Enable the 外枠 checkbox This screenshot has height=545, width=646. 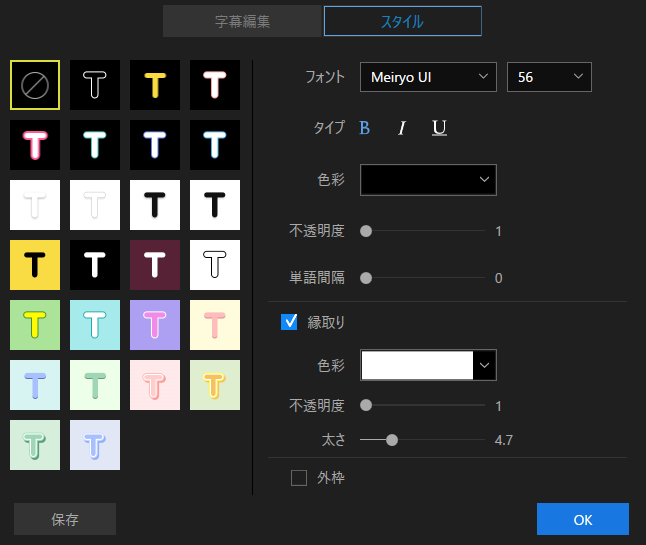pyautogui.click(x=299, y=478)
